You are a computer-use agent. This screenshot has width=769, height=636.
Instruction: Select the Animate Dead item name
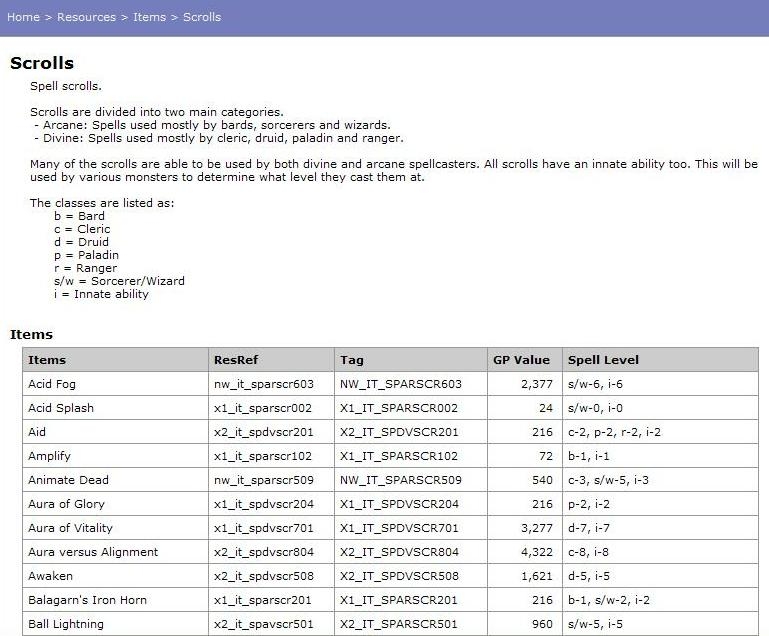click(x=67, y=480)
